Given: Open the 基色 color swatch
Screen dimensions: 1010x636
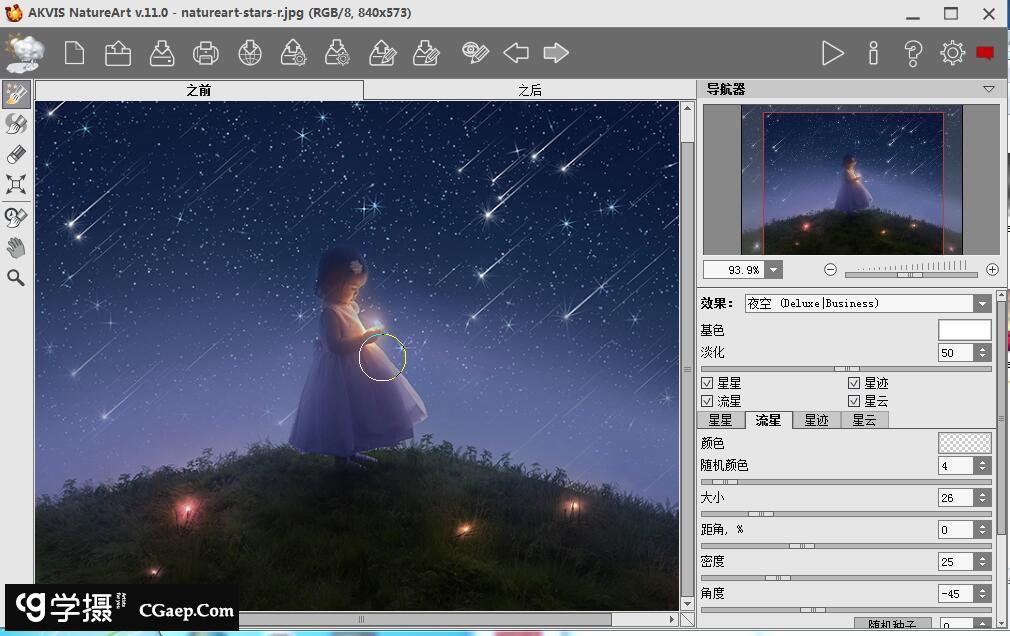Looking at the screenshot, I should coord(964,330).
